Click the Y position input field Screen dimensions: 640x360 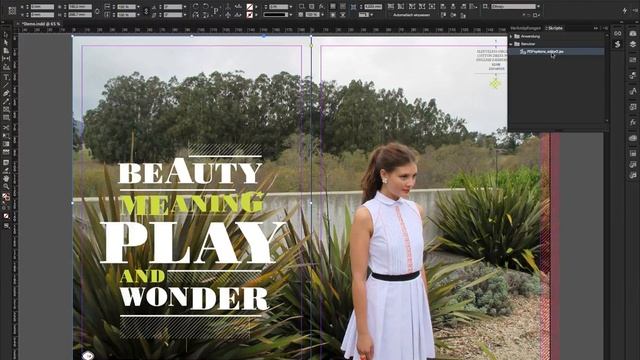[x=42, y=15]
